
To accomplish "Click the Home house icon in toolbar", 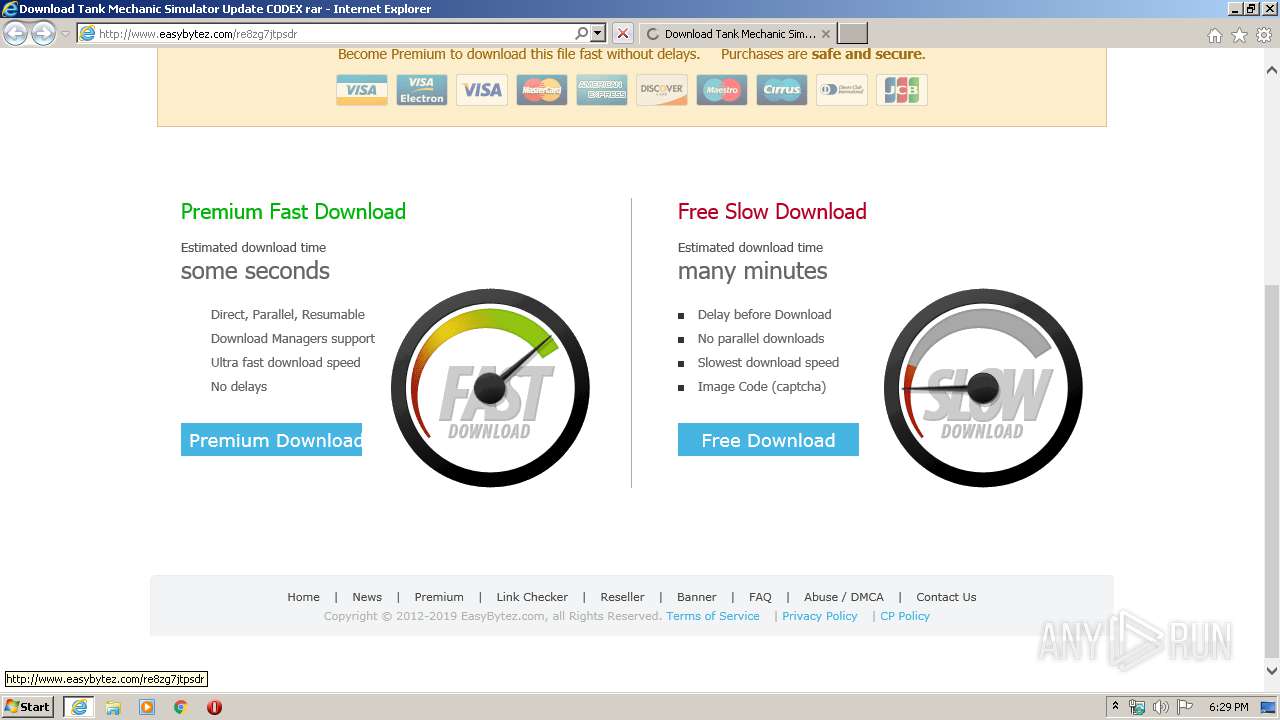I will coord(1214,35).
